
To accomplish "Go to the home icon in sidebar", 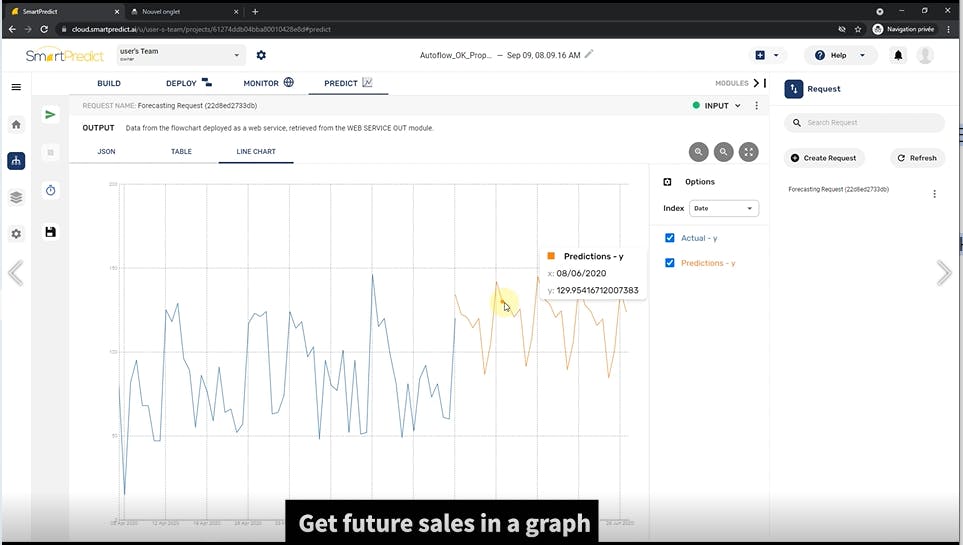I will 16,124.
